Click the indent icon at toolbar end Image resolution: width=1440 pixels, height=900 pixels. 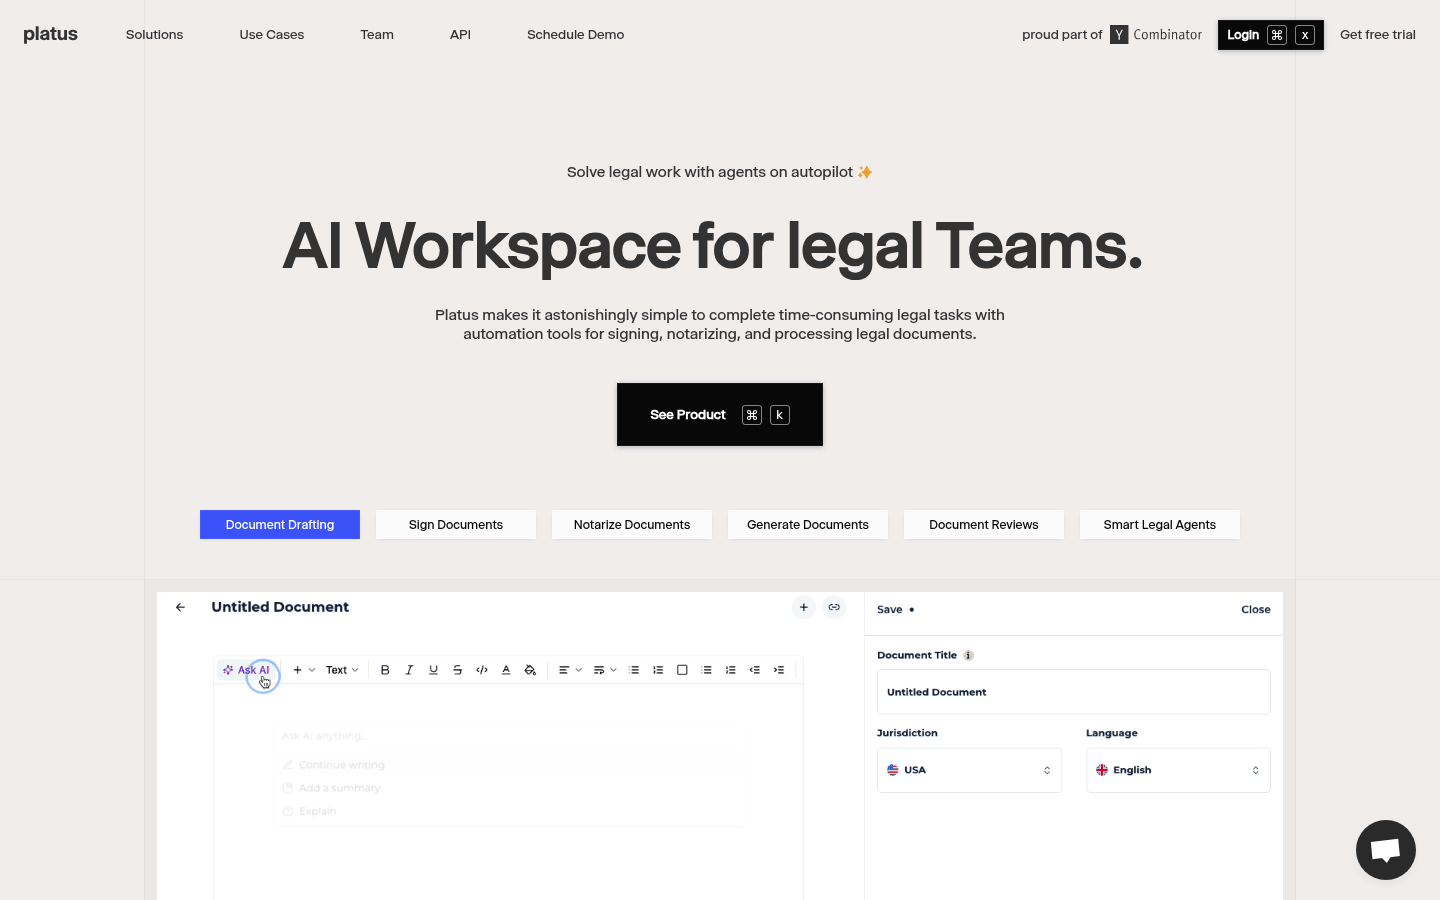point(779,670)
